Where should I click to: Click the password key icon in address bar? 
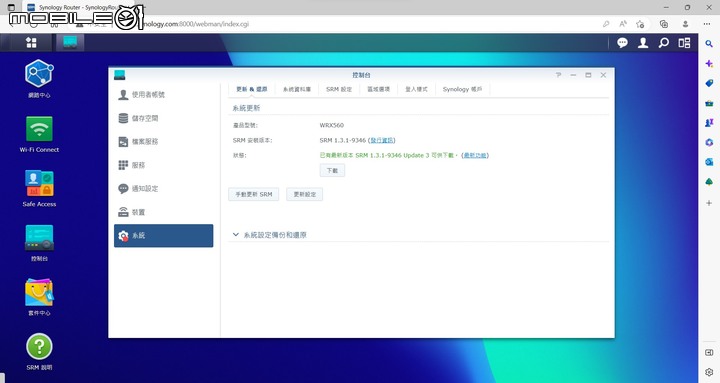[x=606, y=24]
